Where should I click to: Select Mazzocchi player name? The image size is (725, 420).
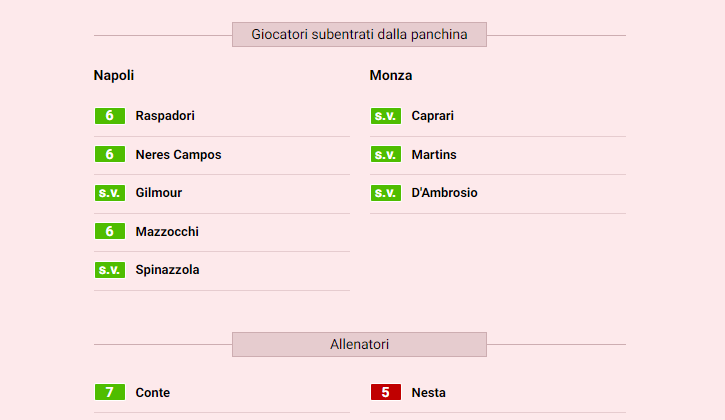pos(167,232)
